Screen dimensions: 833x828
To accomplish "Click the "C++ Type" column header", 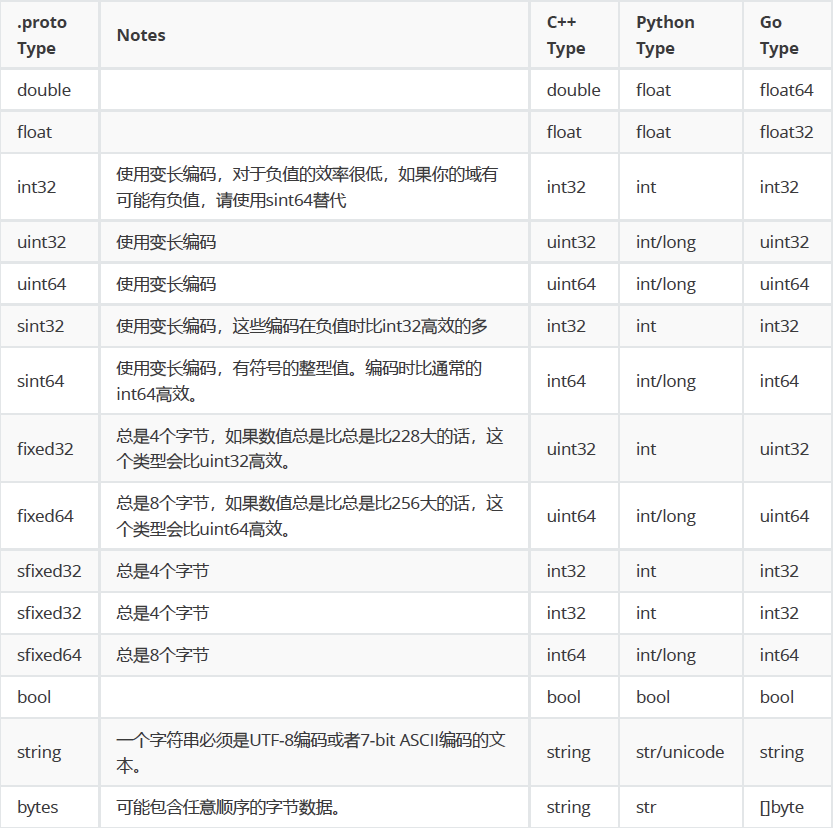I will click(566, 35).
